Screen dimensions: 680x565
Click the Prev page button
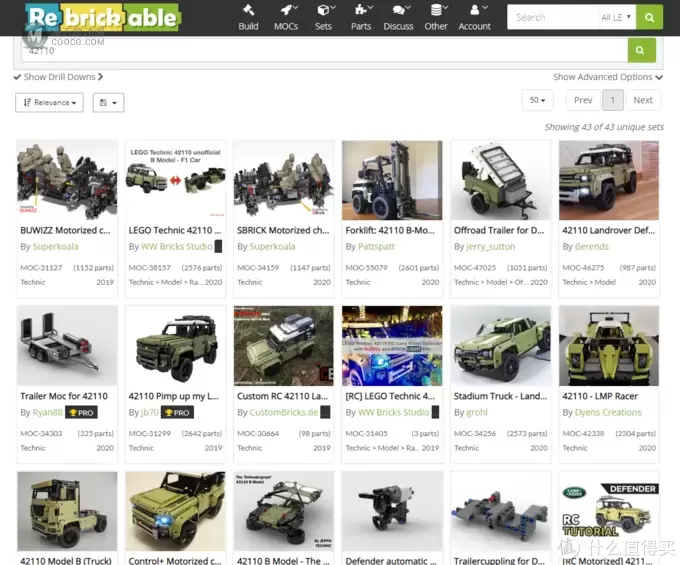pyautogui.click(x=583, y=100)
